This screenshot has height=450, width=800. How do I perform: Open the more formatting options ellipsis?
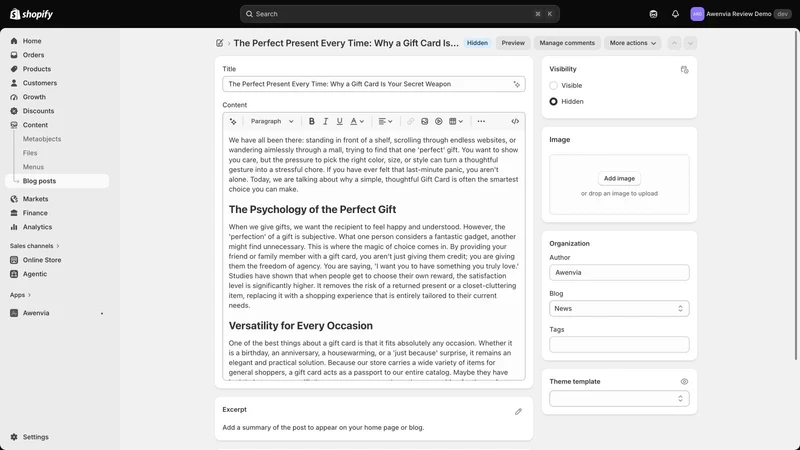[x=481, y=121]
